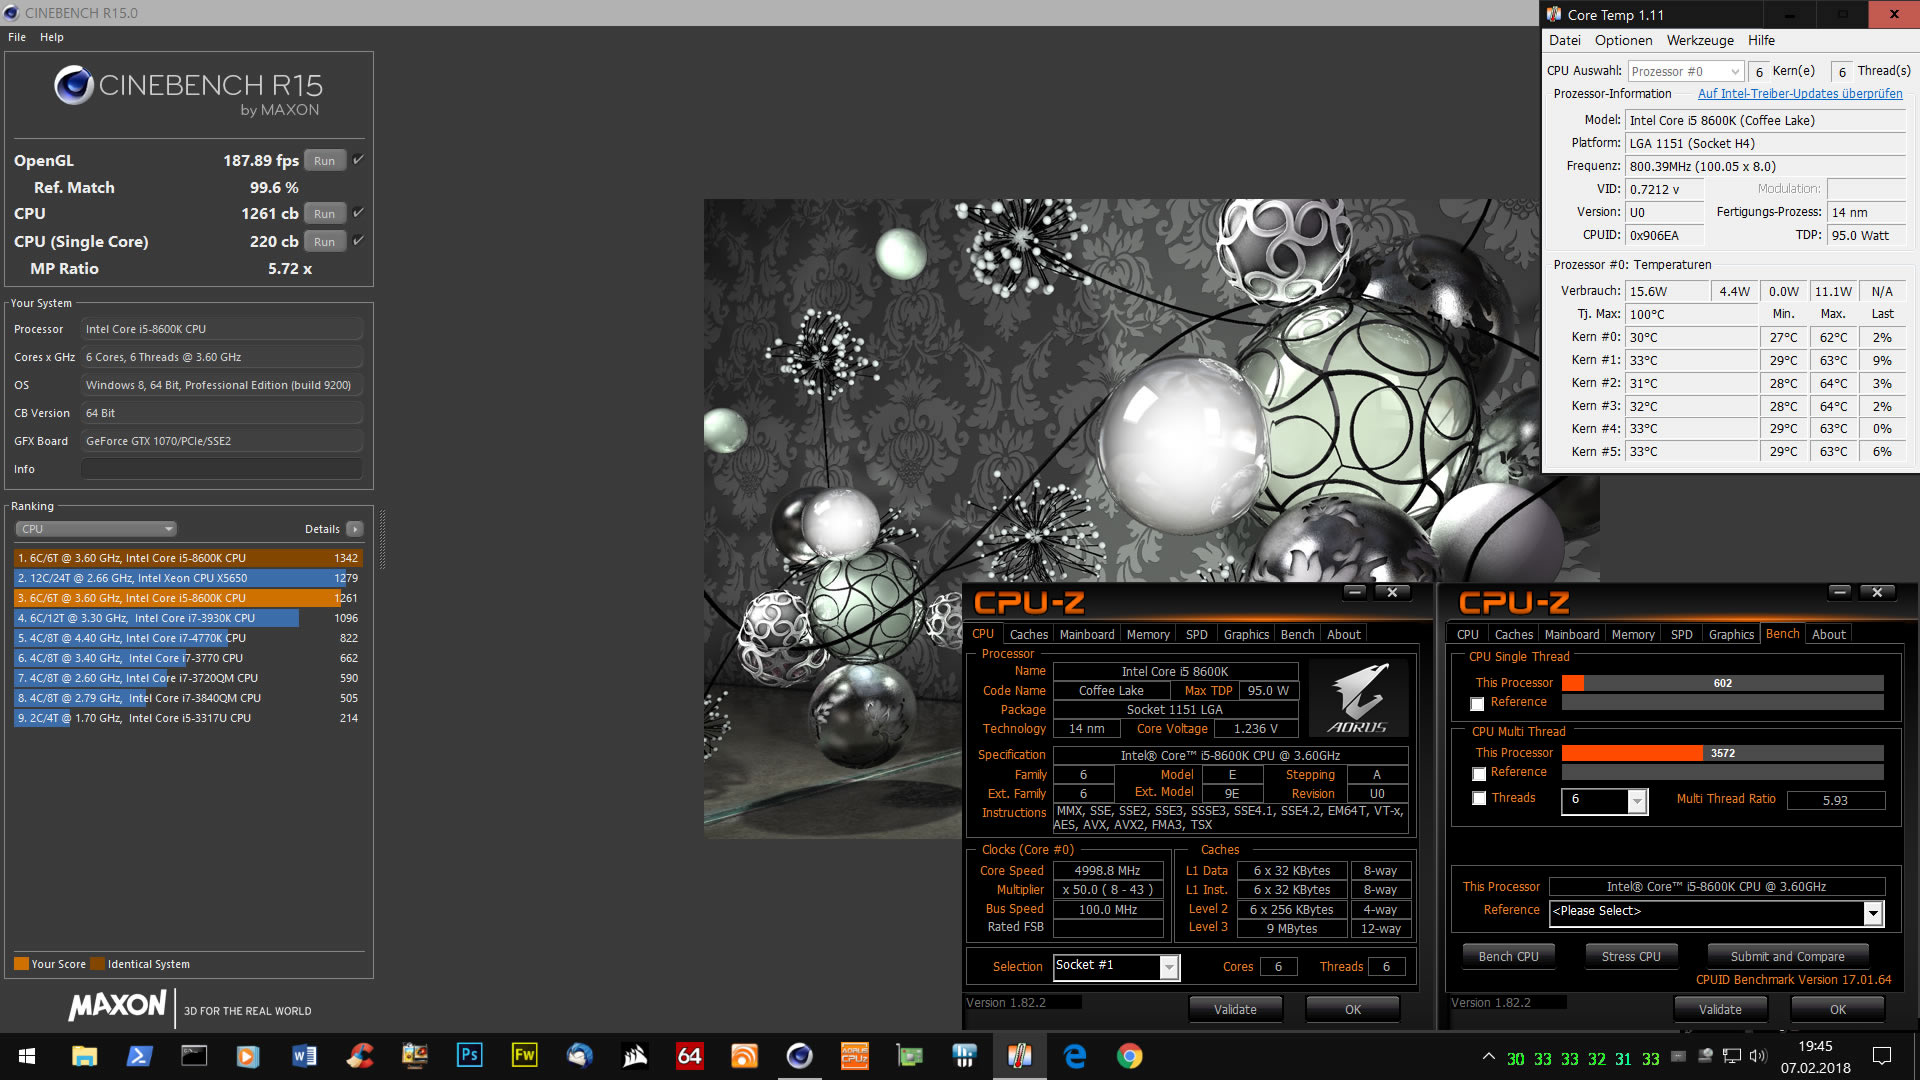The height and width of the screenshot is (1080, 1920).
Task: Enable Reference checkbox under CPU Single Thread
Action: pos(1478,704)
